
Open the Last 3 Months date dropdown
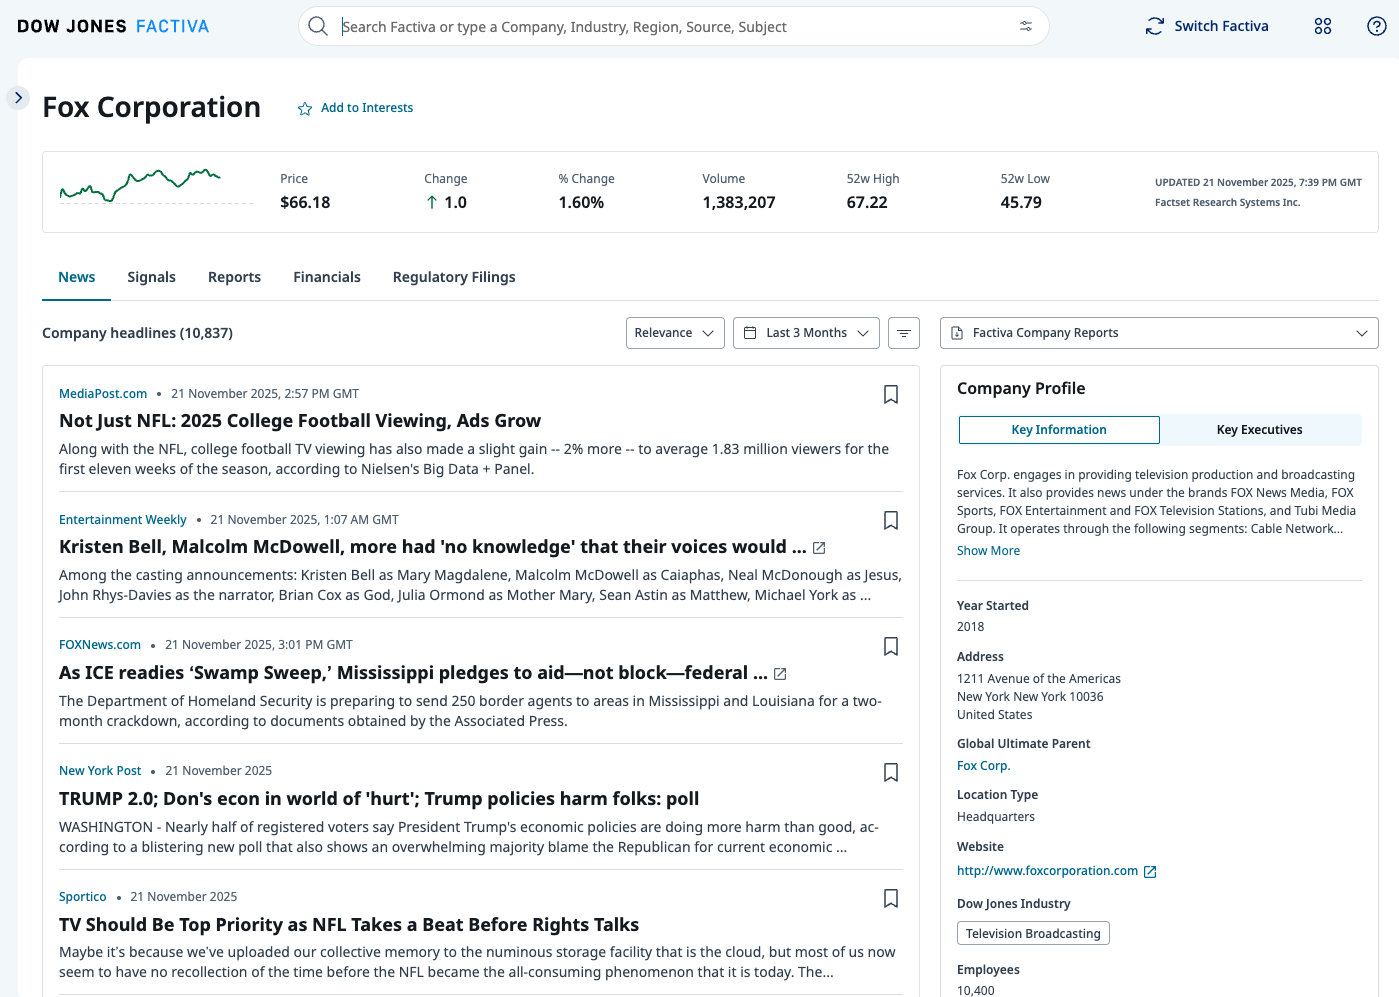(806, 333)
